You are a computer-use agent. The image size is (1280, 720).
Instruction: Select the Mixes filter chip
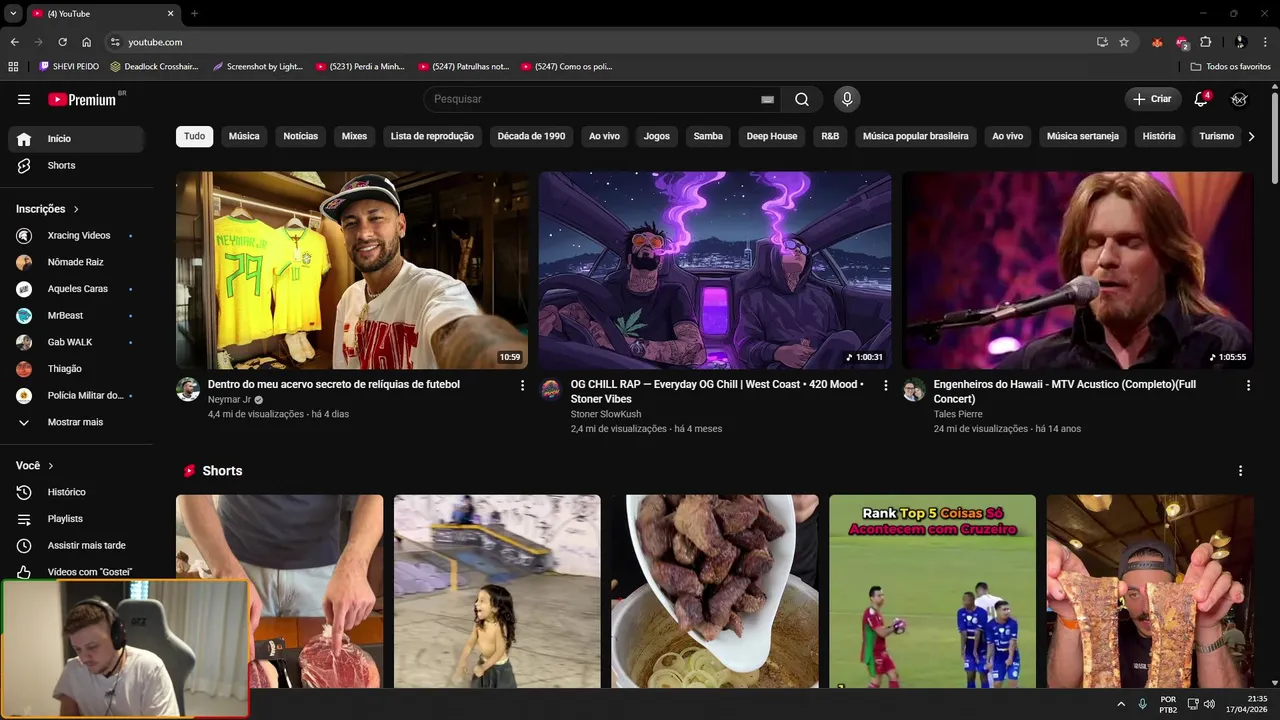[x=354, y=136]
